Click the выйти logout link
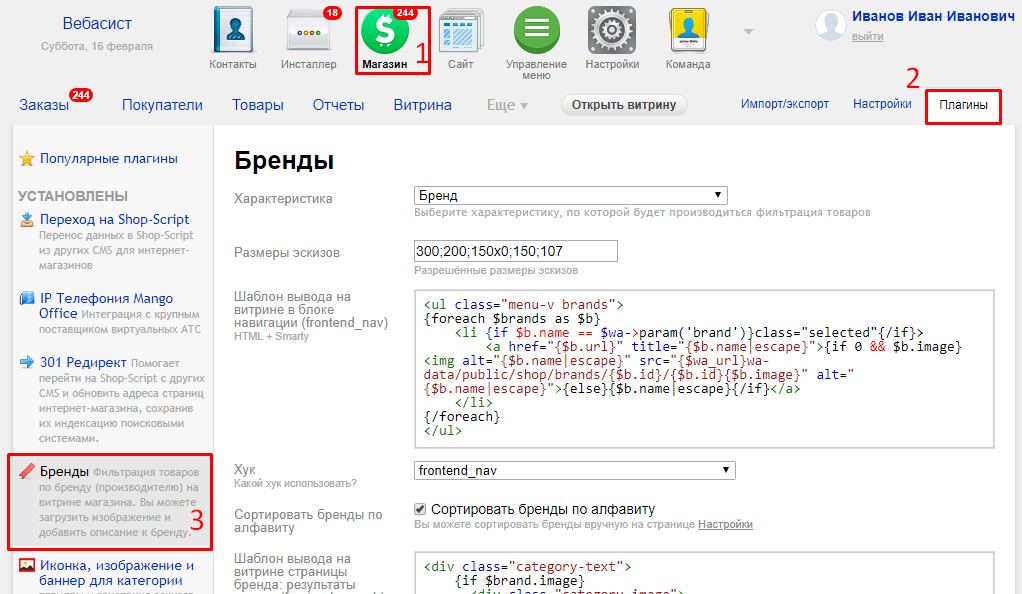 coord(867,37)
